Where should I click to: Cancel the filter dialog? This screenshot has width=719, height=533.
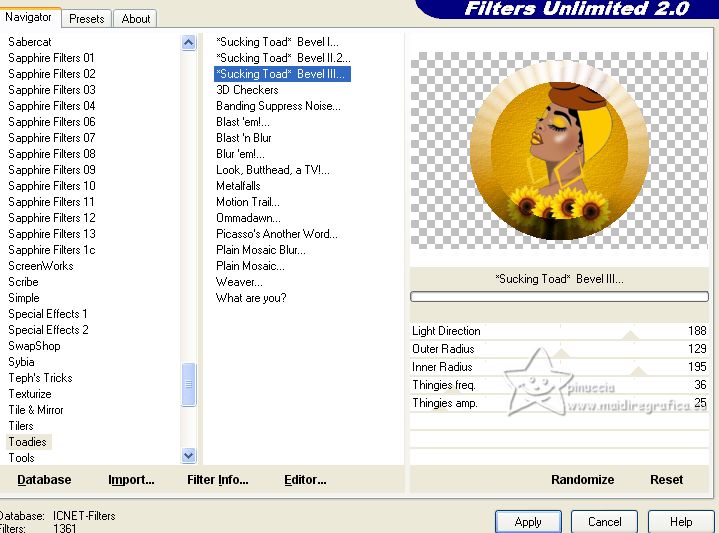coord(604,522)
